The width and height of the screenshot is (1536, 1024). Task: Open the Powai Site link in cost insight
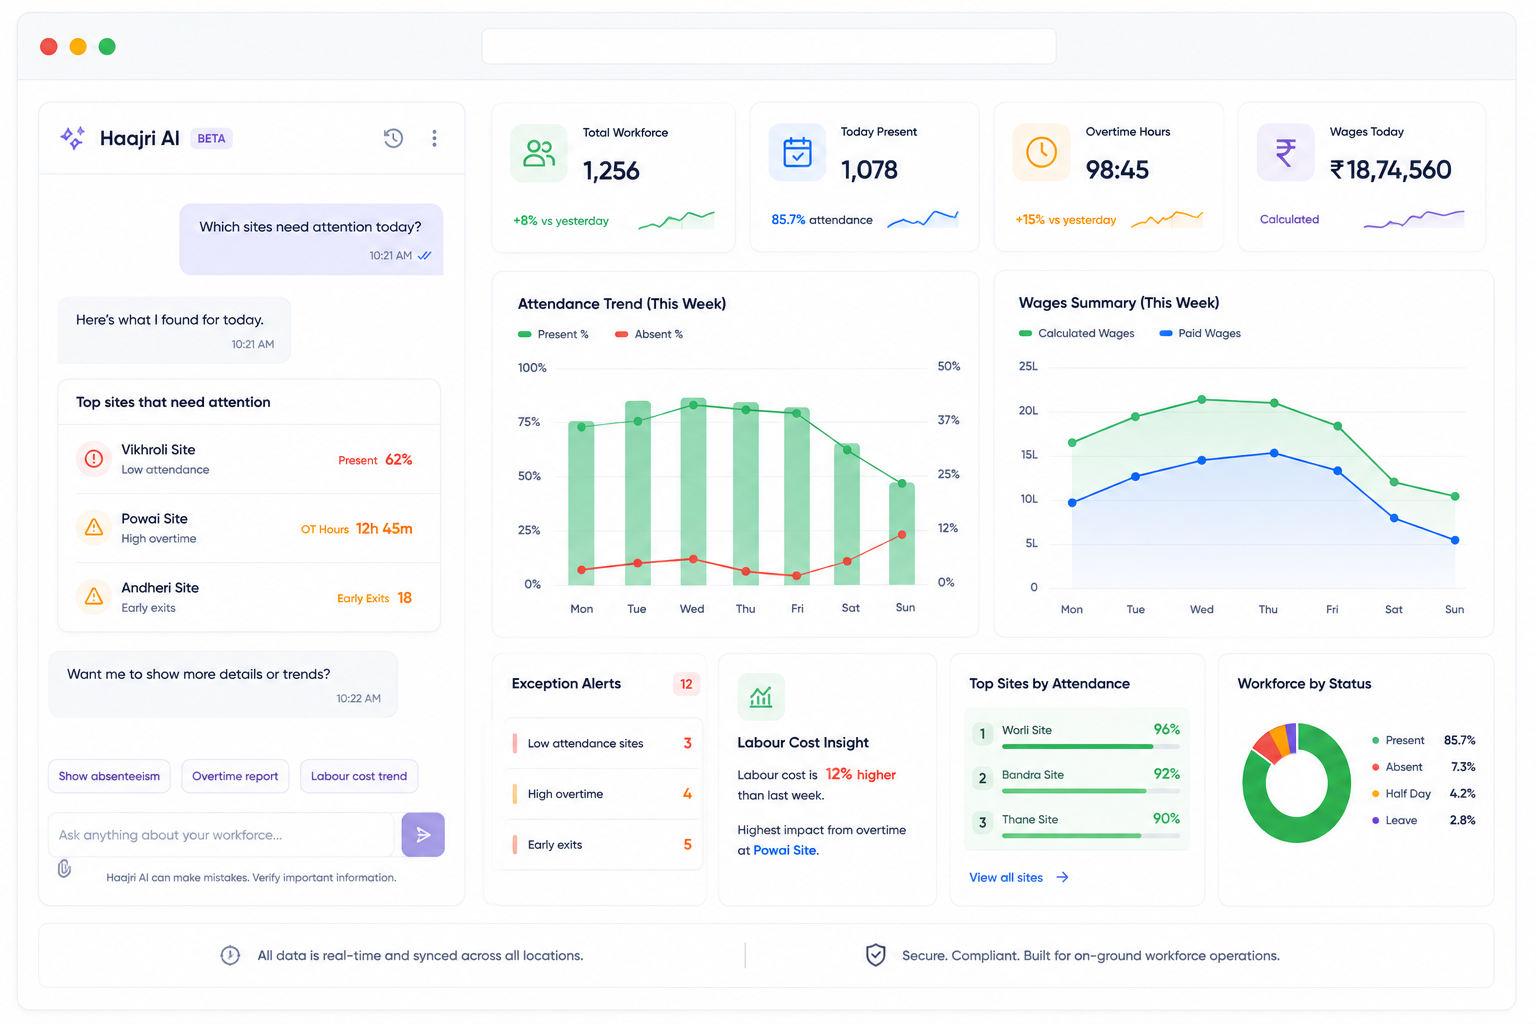785,850
